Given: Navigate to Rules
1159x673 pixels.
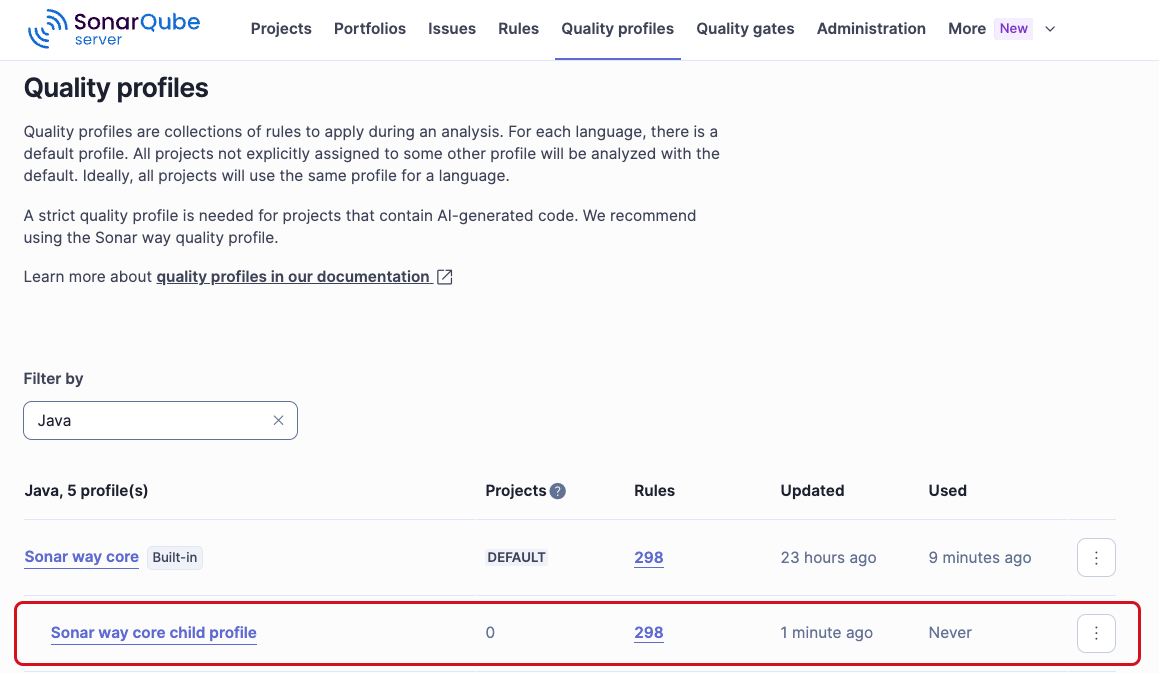Looking at the screenshot, I should (x=518, y=29).
